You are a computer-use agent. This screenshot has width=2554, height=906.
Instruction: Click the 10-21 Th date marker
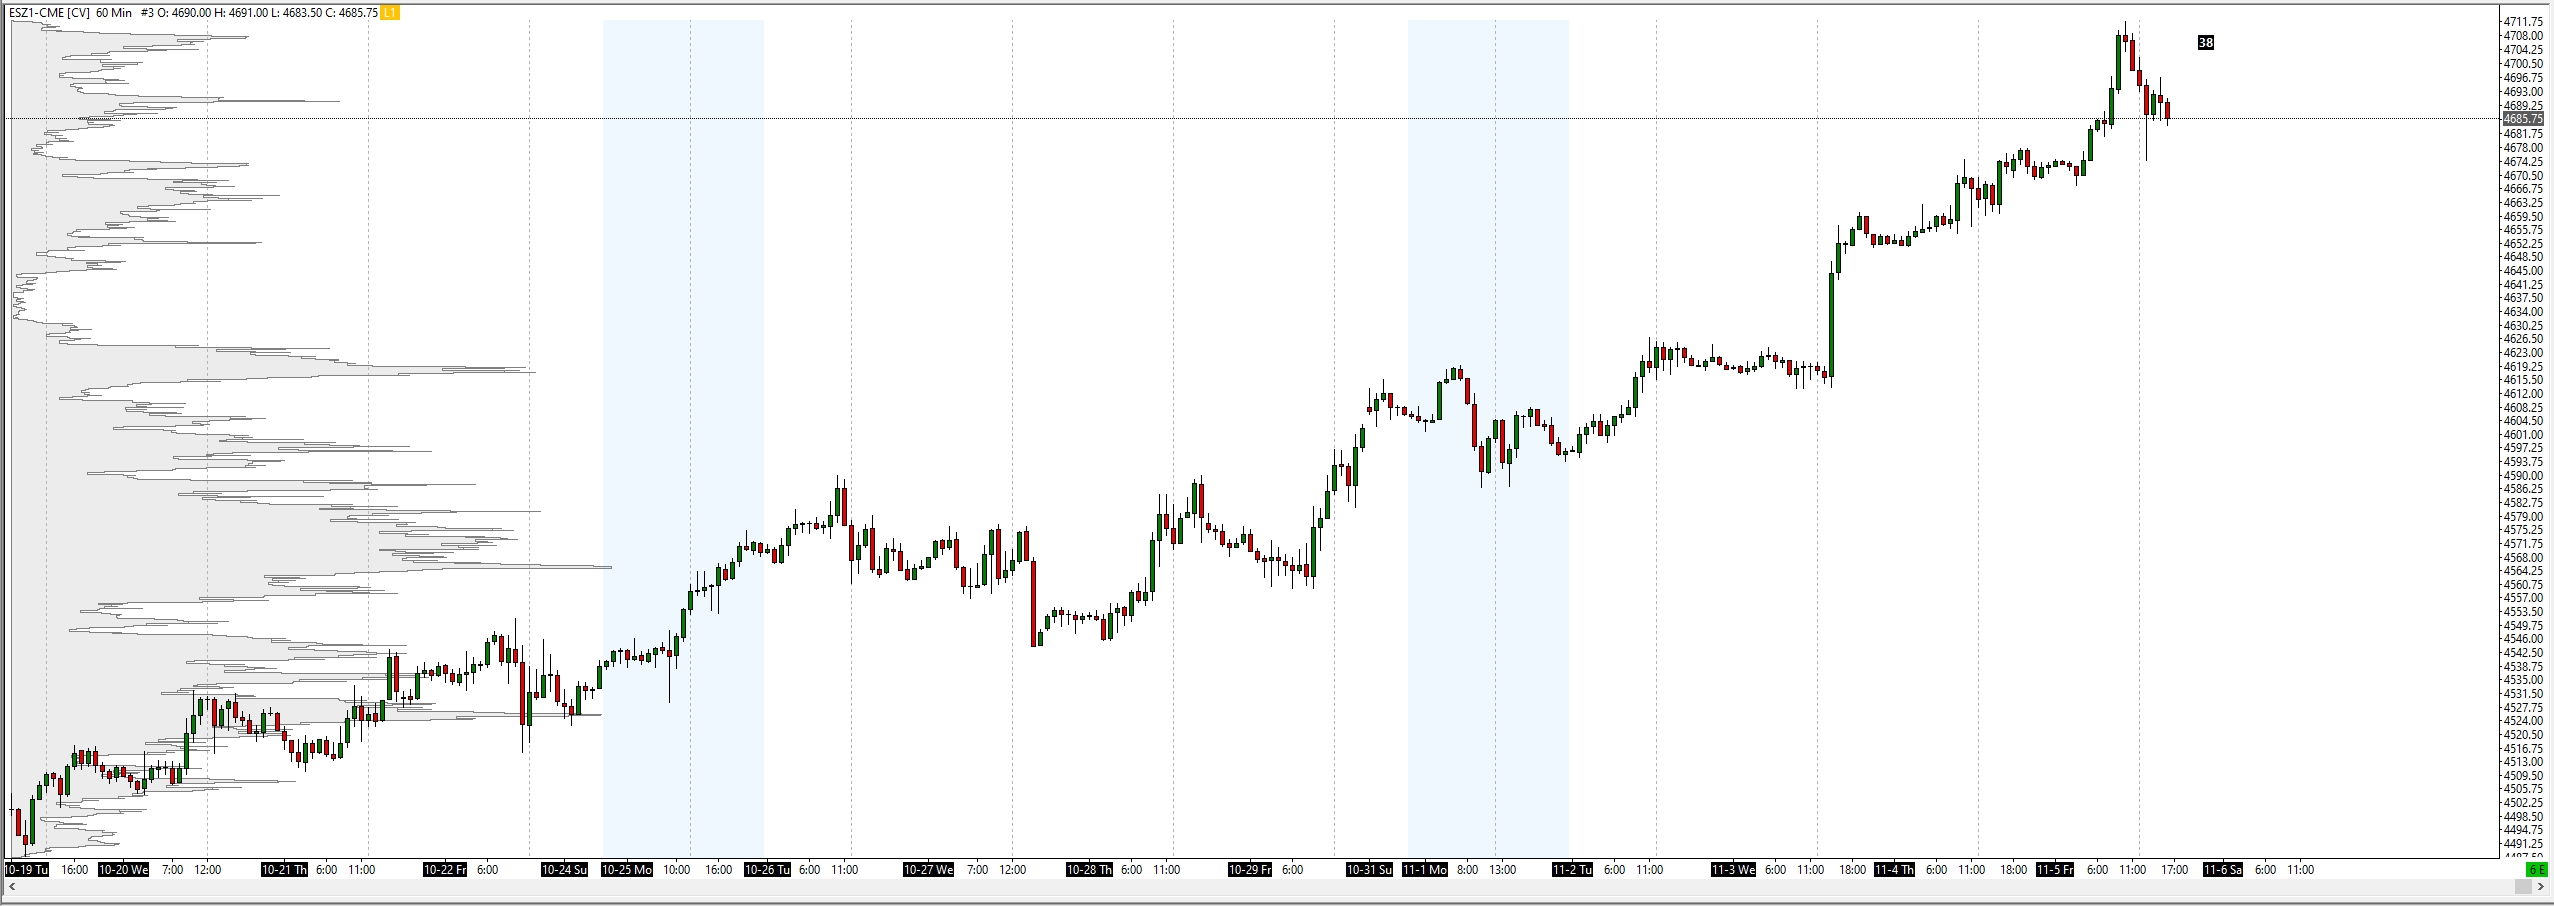284,870
